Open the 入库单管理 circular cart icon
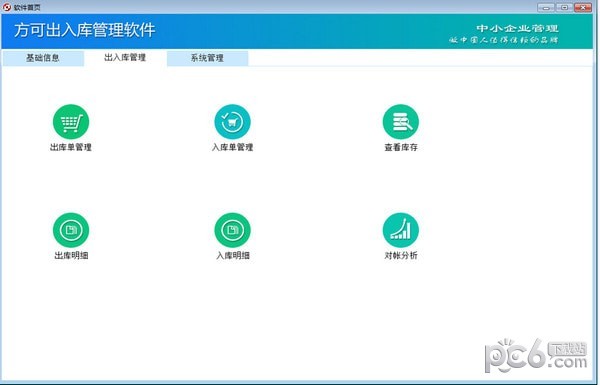This screenshot has height=385, width=600. tap(232, 122)
